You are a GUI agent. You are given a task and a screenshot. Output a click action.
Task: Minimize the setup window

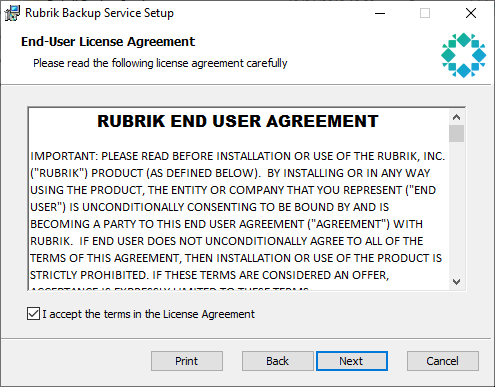[380, 13]
